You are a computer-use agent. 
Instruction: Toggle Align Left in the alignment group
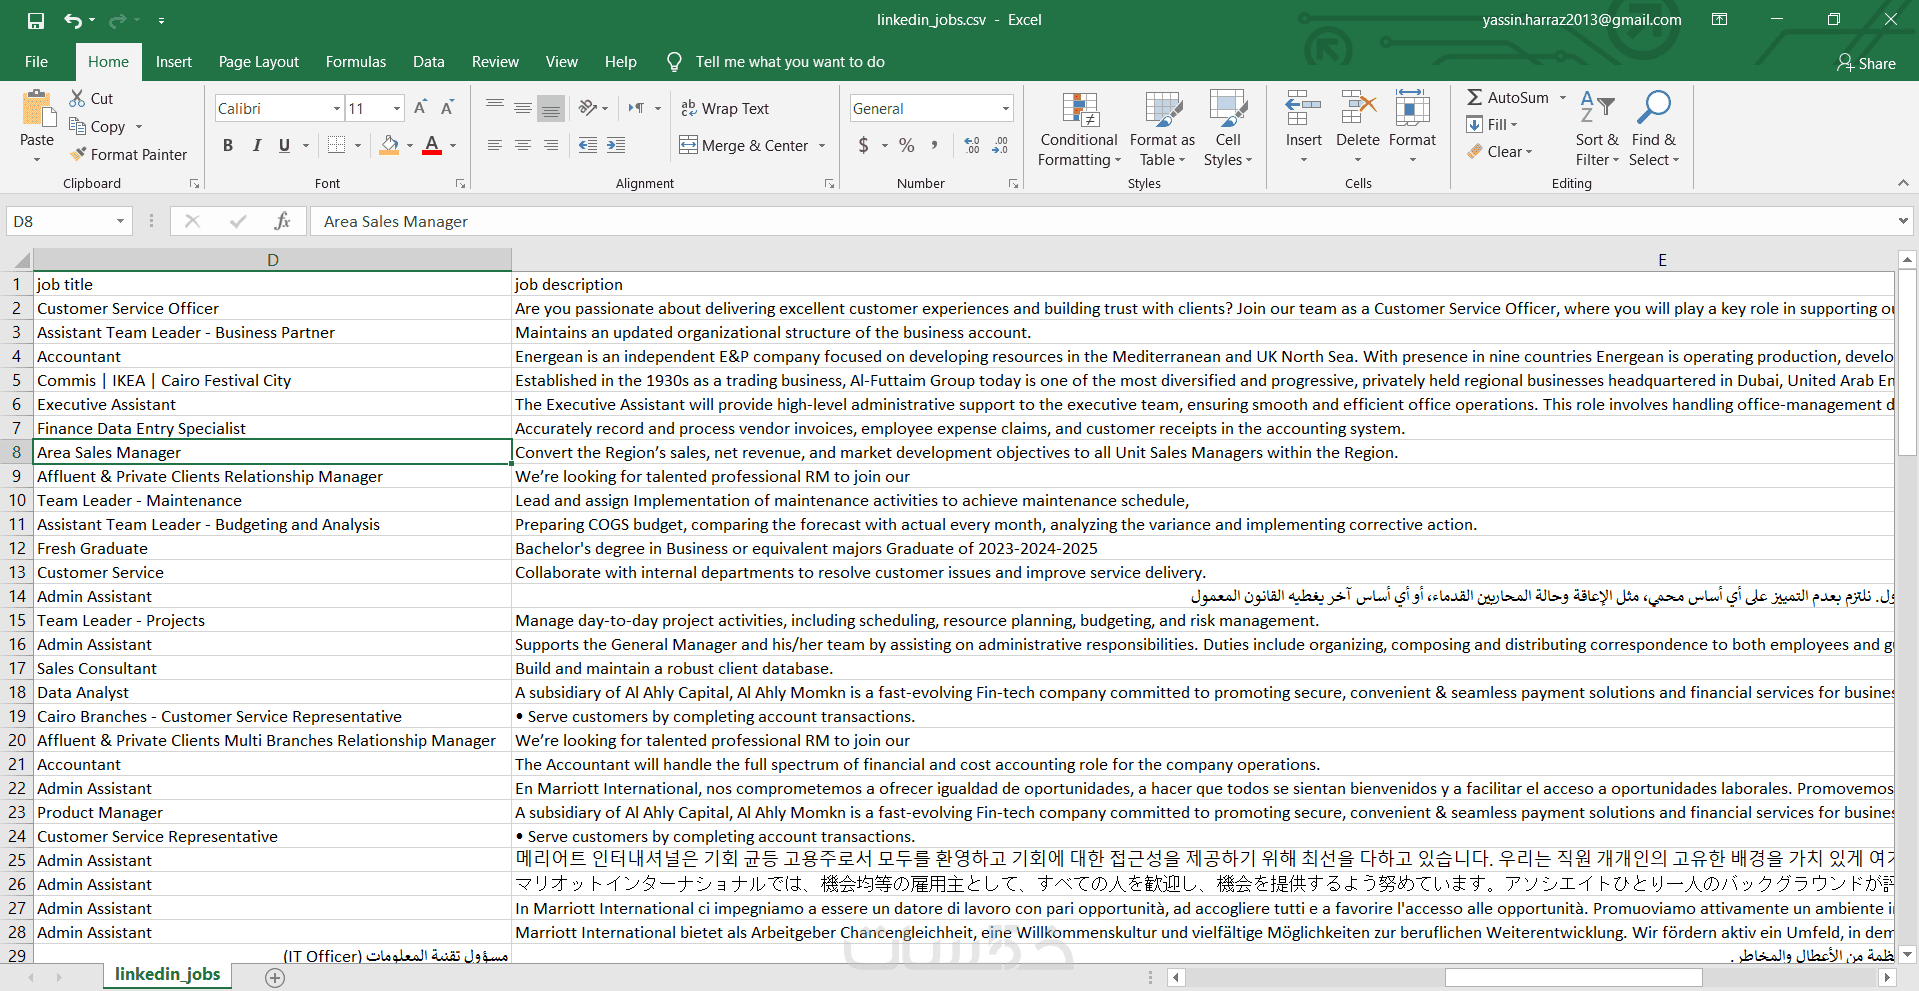tap(495, 145)
